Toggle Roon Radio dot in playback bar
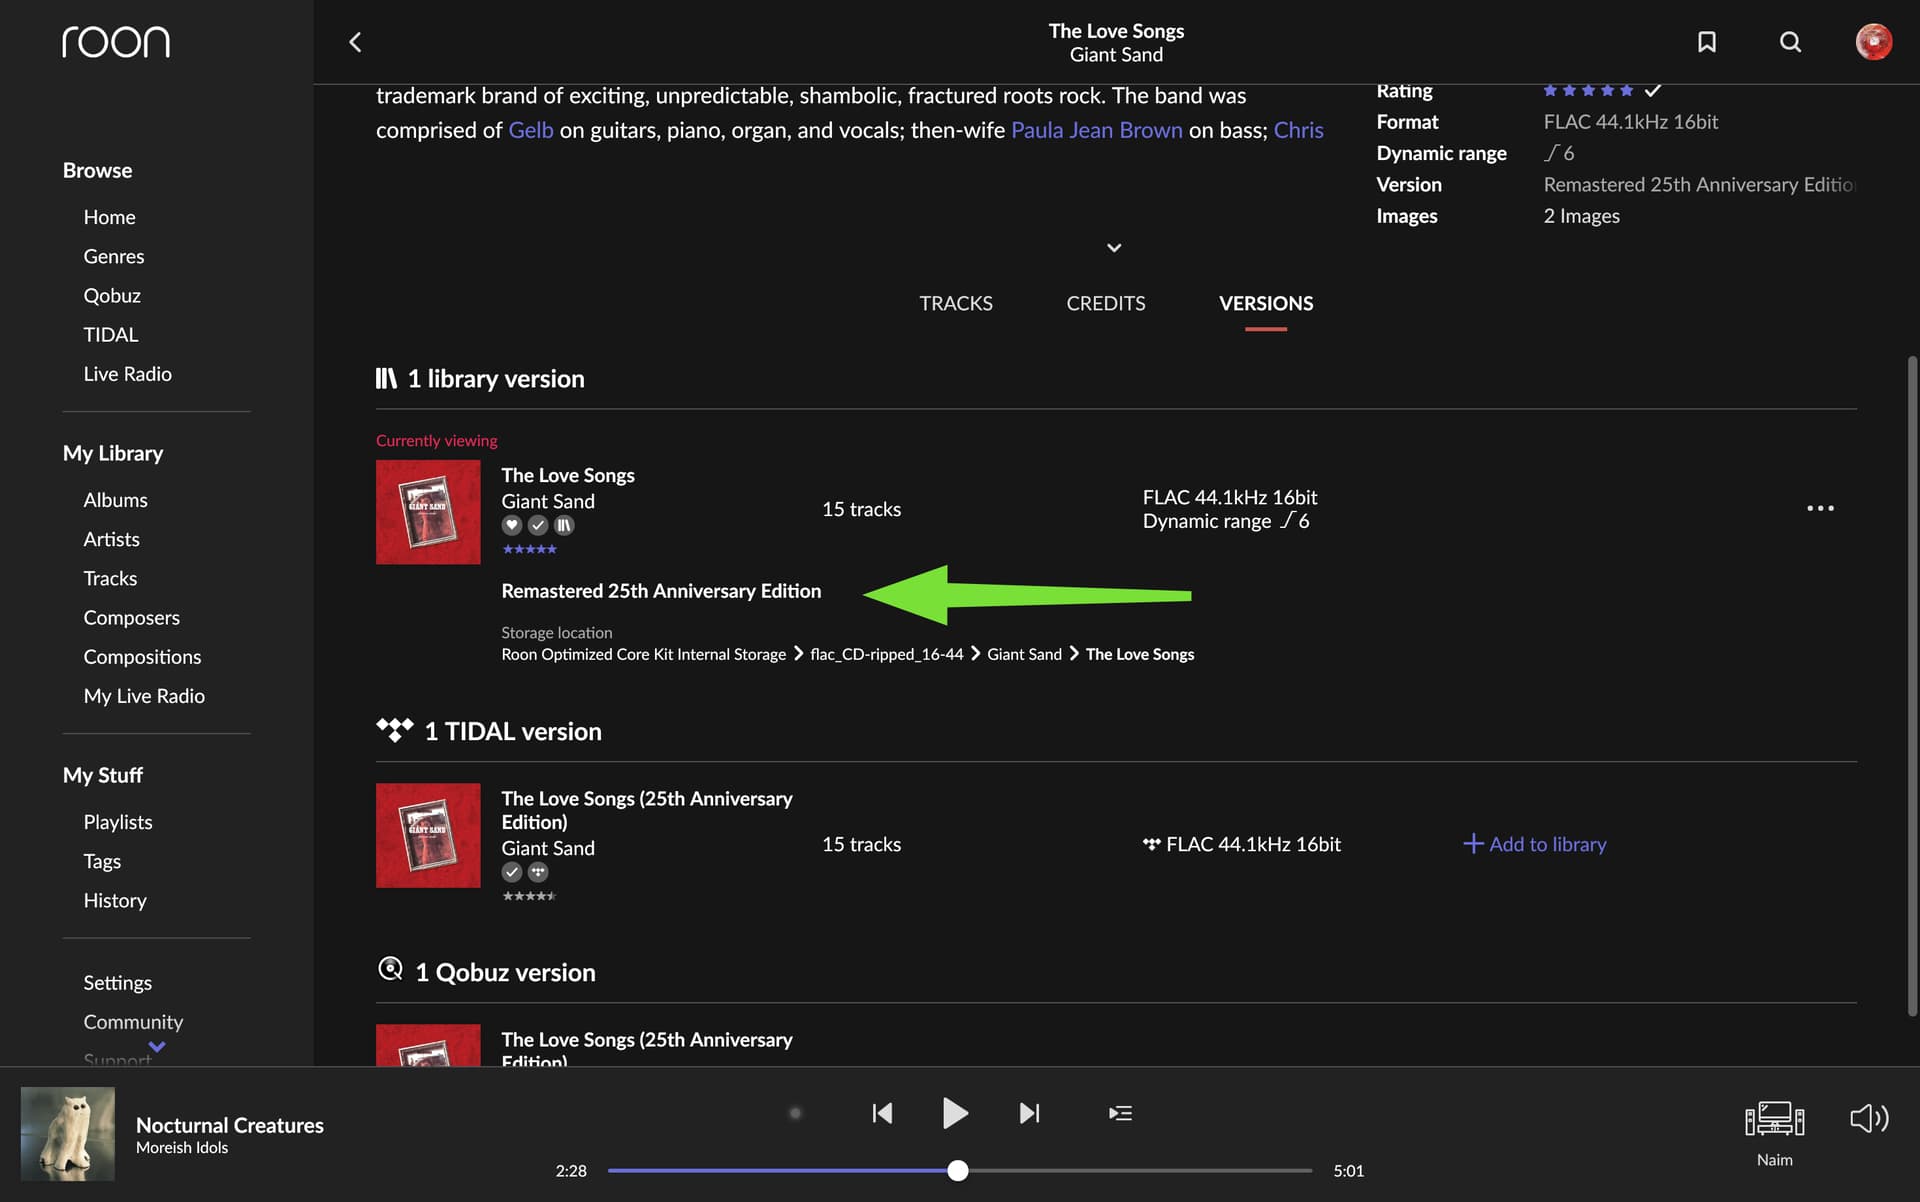Screen dimensions: 1920x1202 [795, 1113]
